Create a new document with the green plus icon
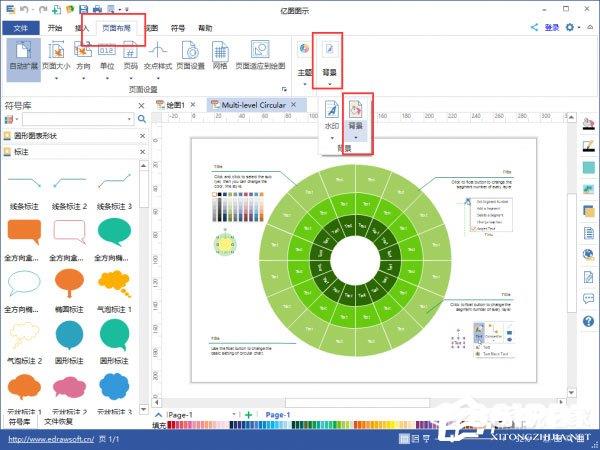This screenshot has width=600, height=450. 57,9
